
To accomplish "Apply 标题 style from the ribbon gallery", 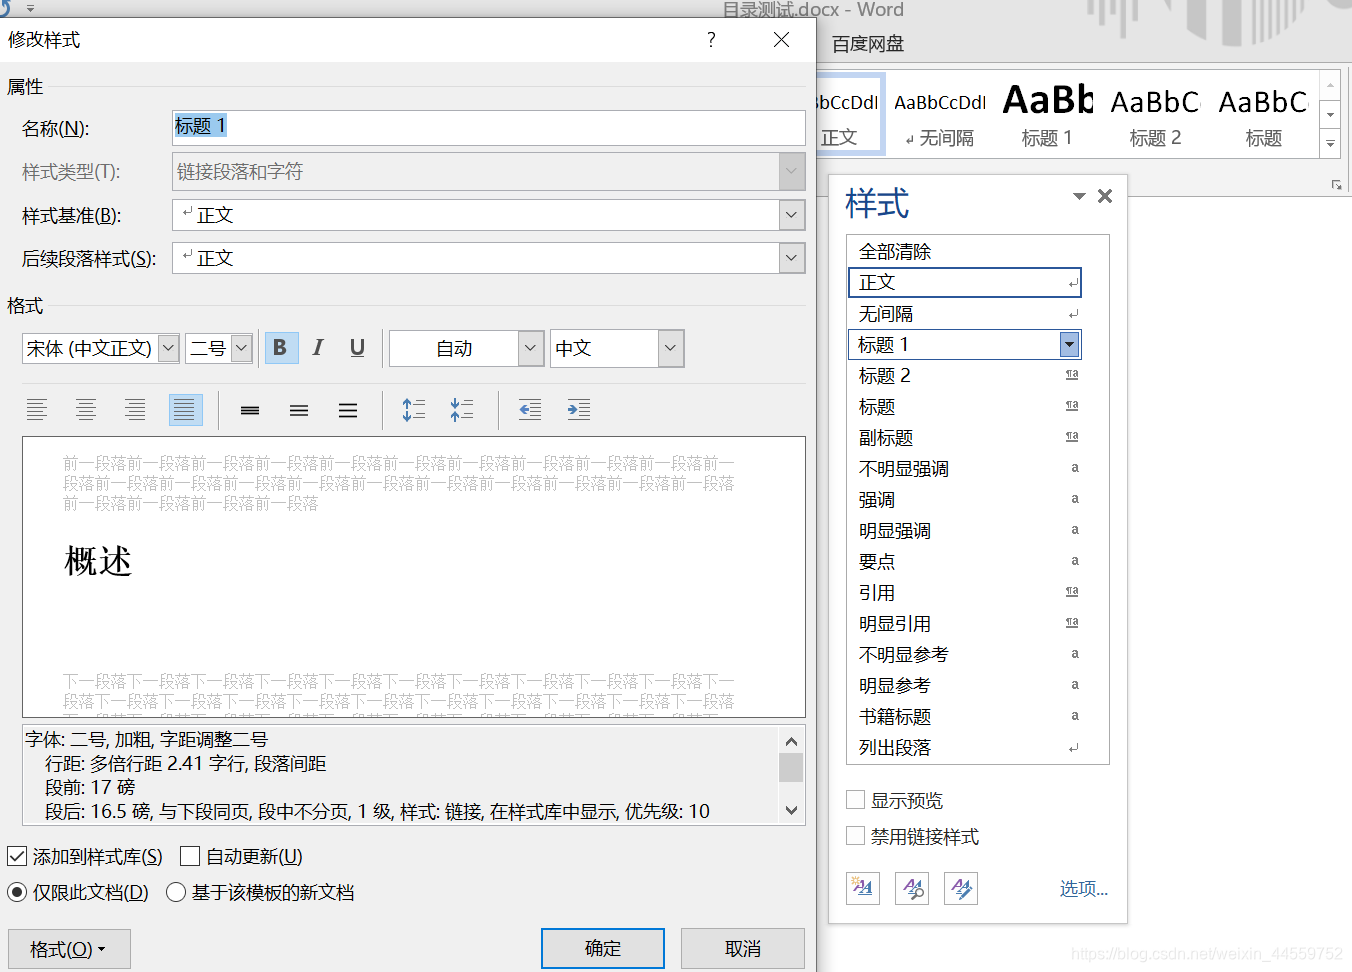I will (1263, 114).
